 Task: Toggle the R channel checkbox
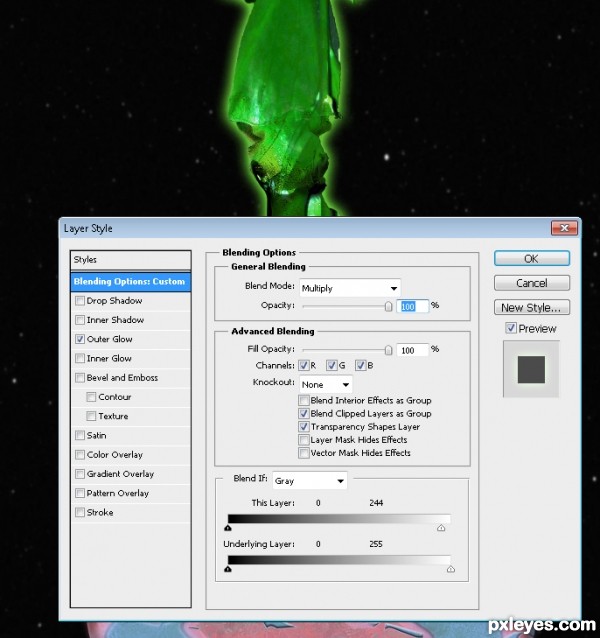303,365
